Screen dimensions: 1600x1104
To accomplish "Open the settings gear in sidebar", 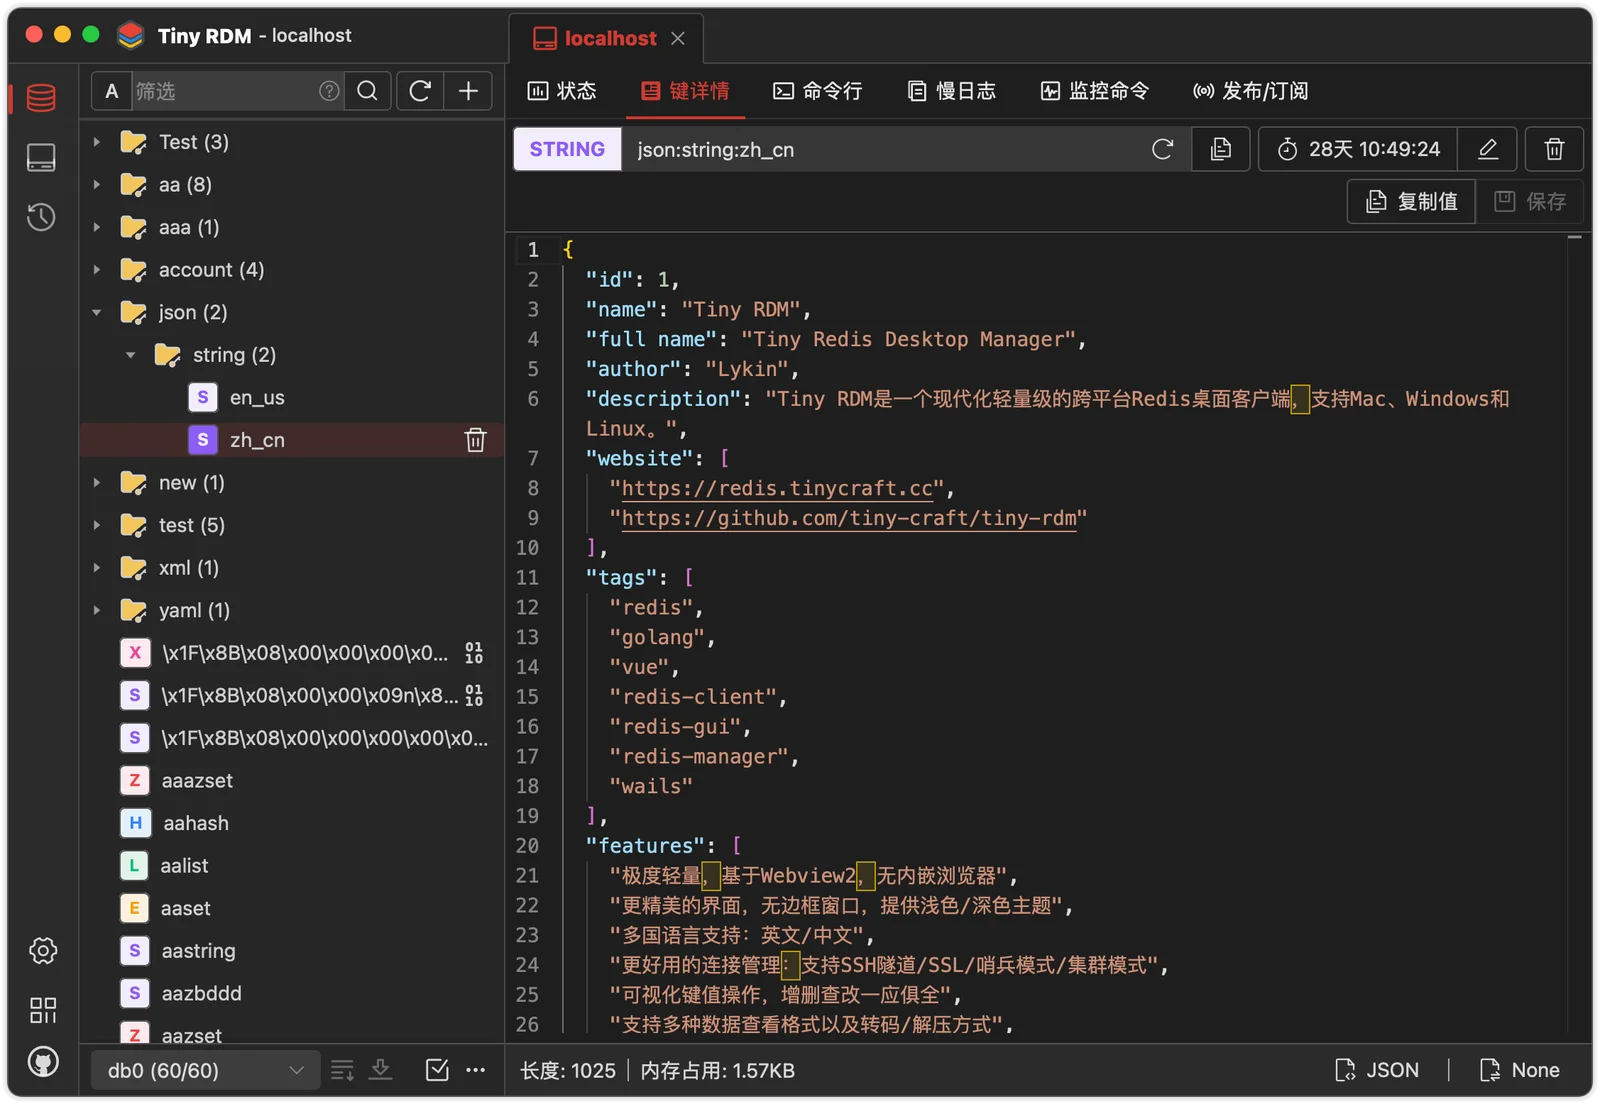I will pos(43,950).
